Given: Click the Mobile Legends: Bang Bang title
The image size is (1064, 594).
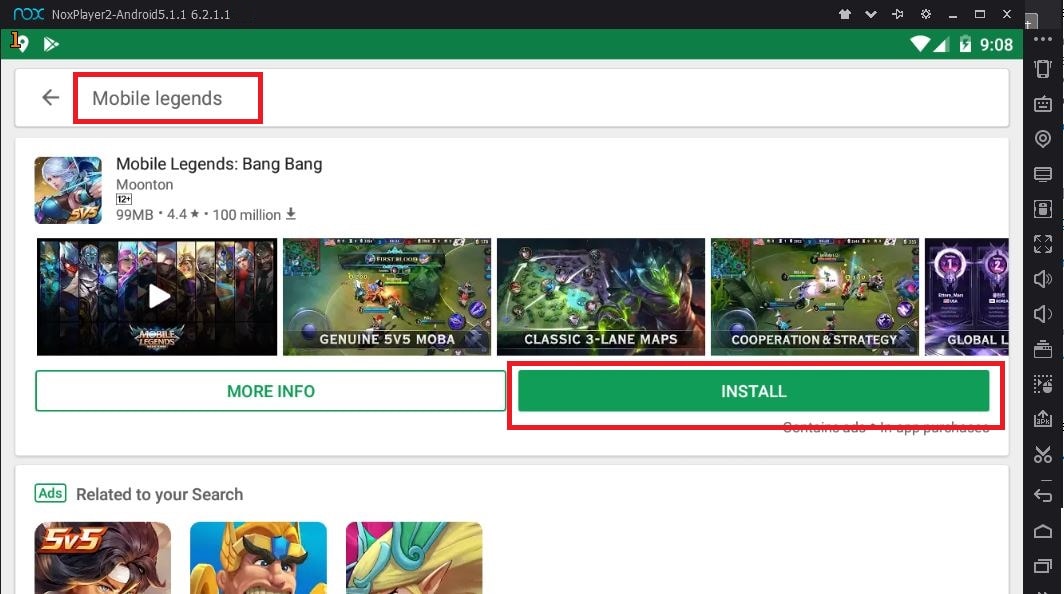Looking at the screenshot, I should pos(219,164).
